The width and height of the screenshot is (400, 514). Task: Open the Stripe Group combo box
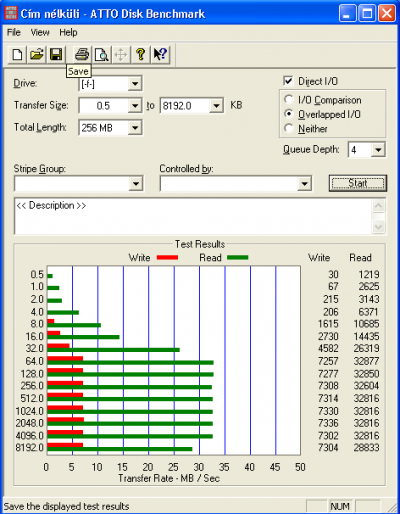[79, 184]
